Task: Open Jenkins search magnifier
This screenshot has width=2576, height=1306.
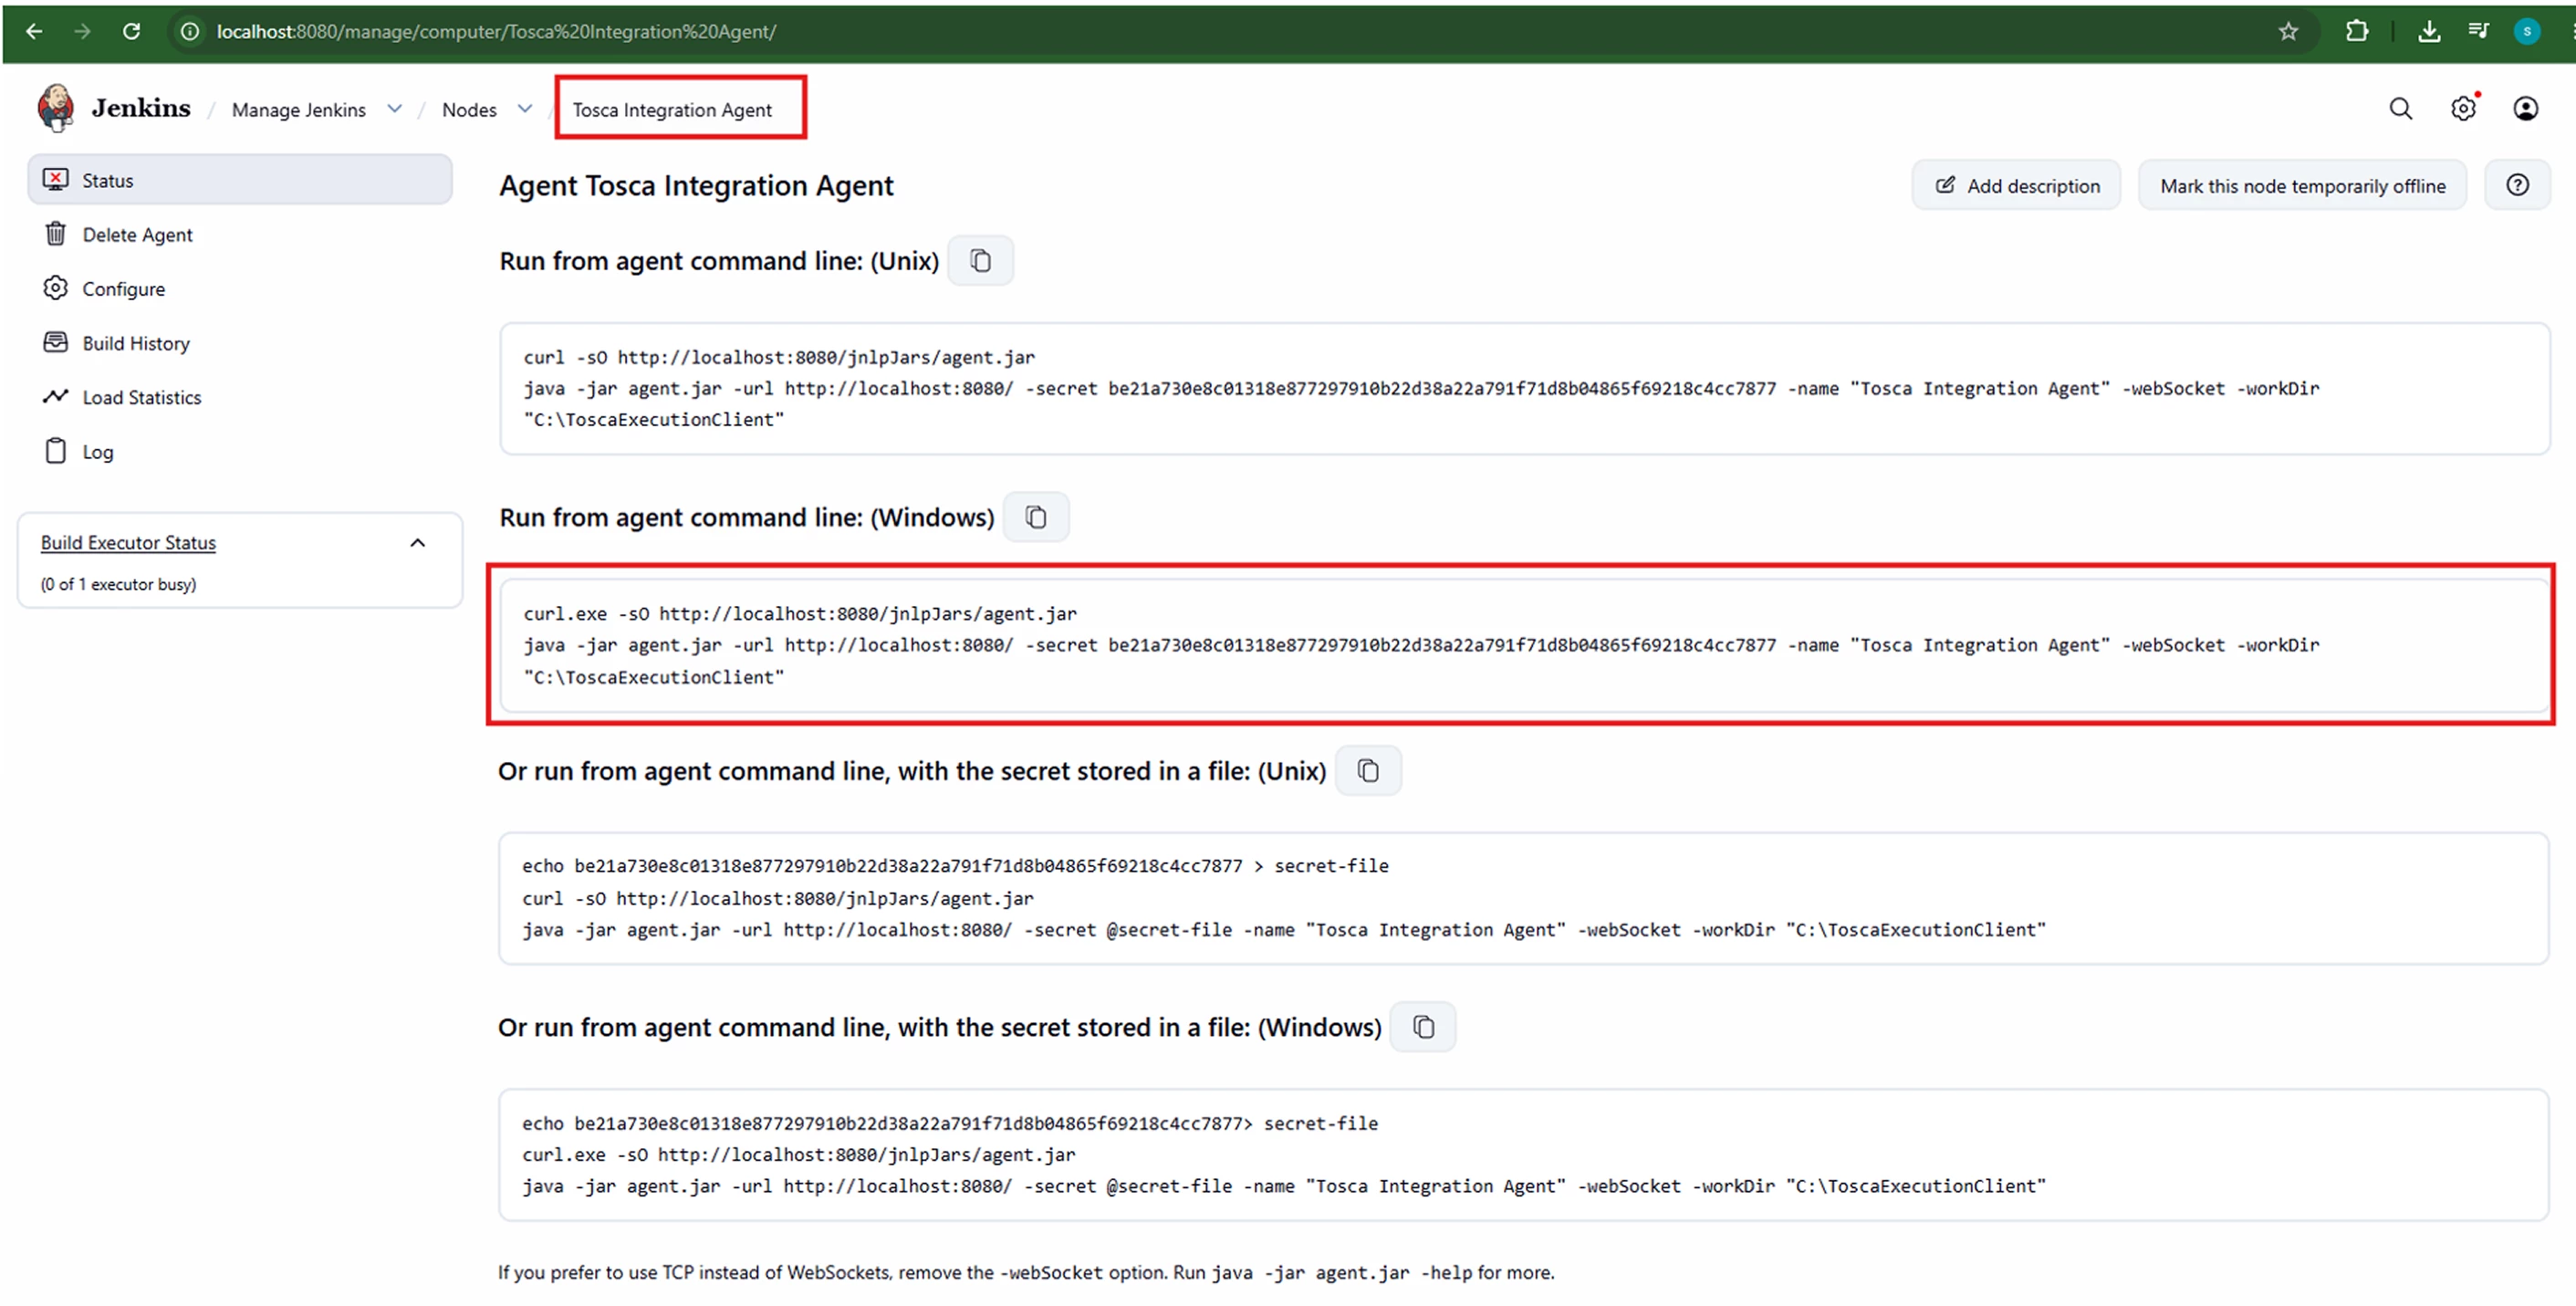Action: tap(2401, 108)
